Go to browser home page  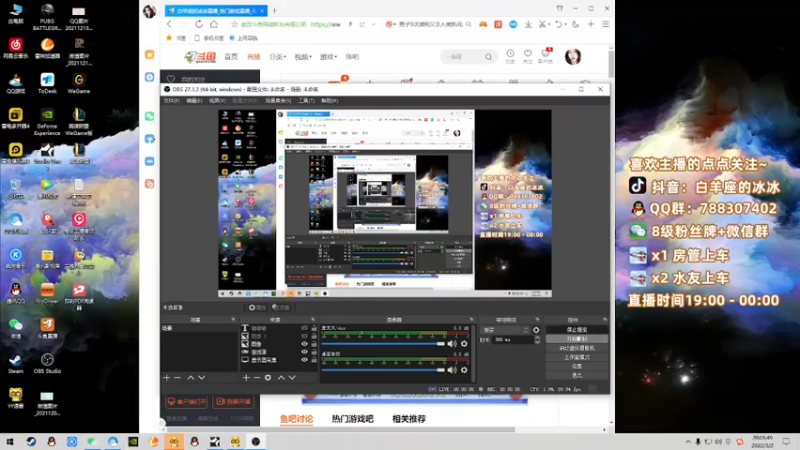pyautogui.click(x=214, y=24)
